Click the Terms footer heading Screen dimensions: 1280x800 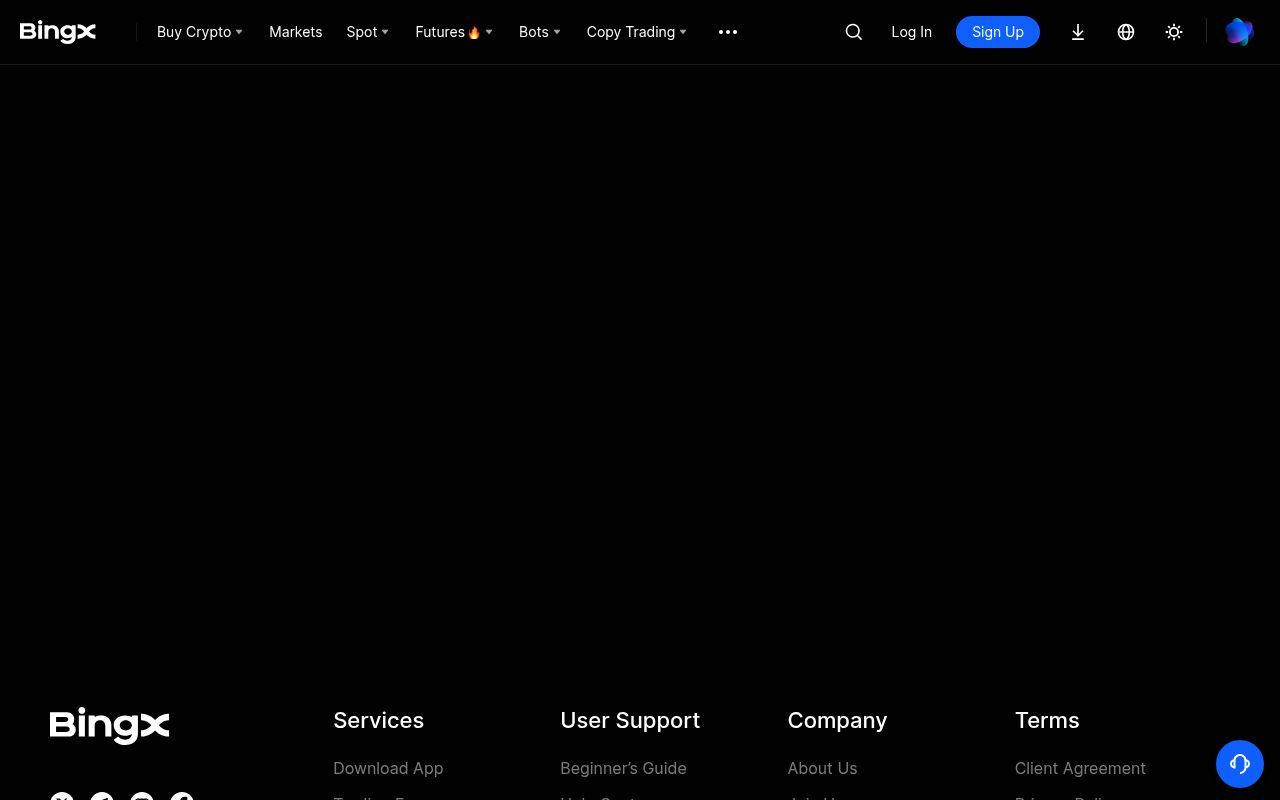pyautogui.click(x=1047, y=720)
